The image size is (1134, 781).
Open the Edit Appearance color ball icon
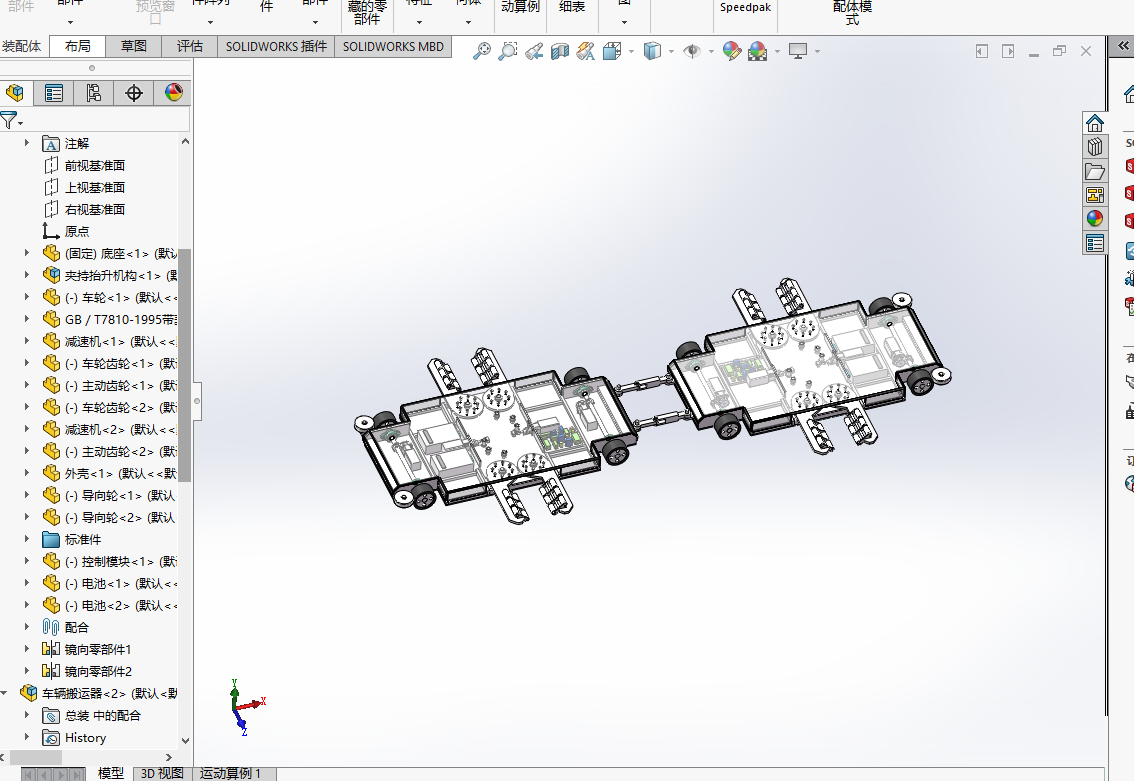[x=732, y=51]
